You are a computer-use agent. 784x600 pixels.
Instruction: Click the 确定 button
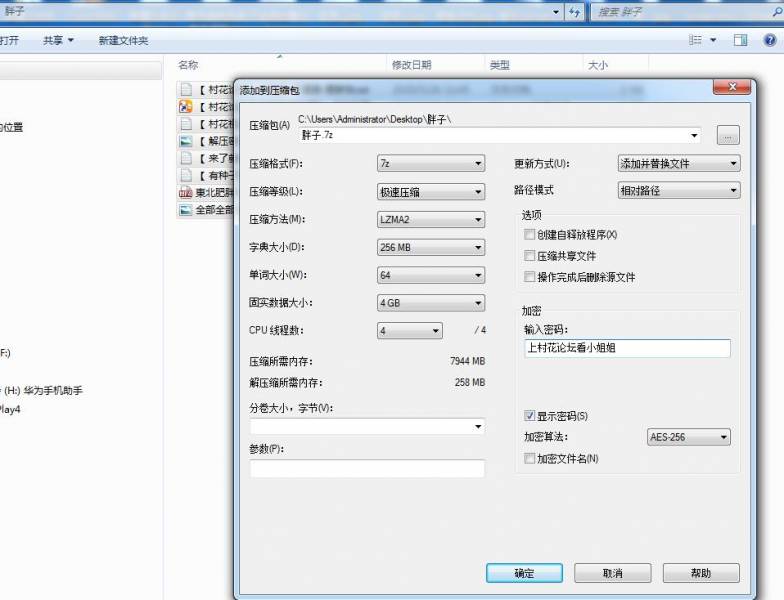tap(524, 573)
